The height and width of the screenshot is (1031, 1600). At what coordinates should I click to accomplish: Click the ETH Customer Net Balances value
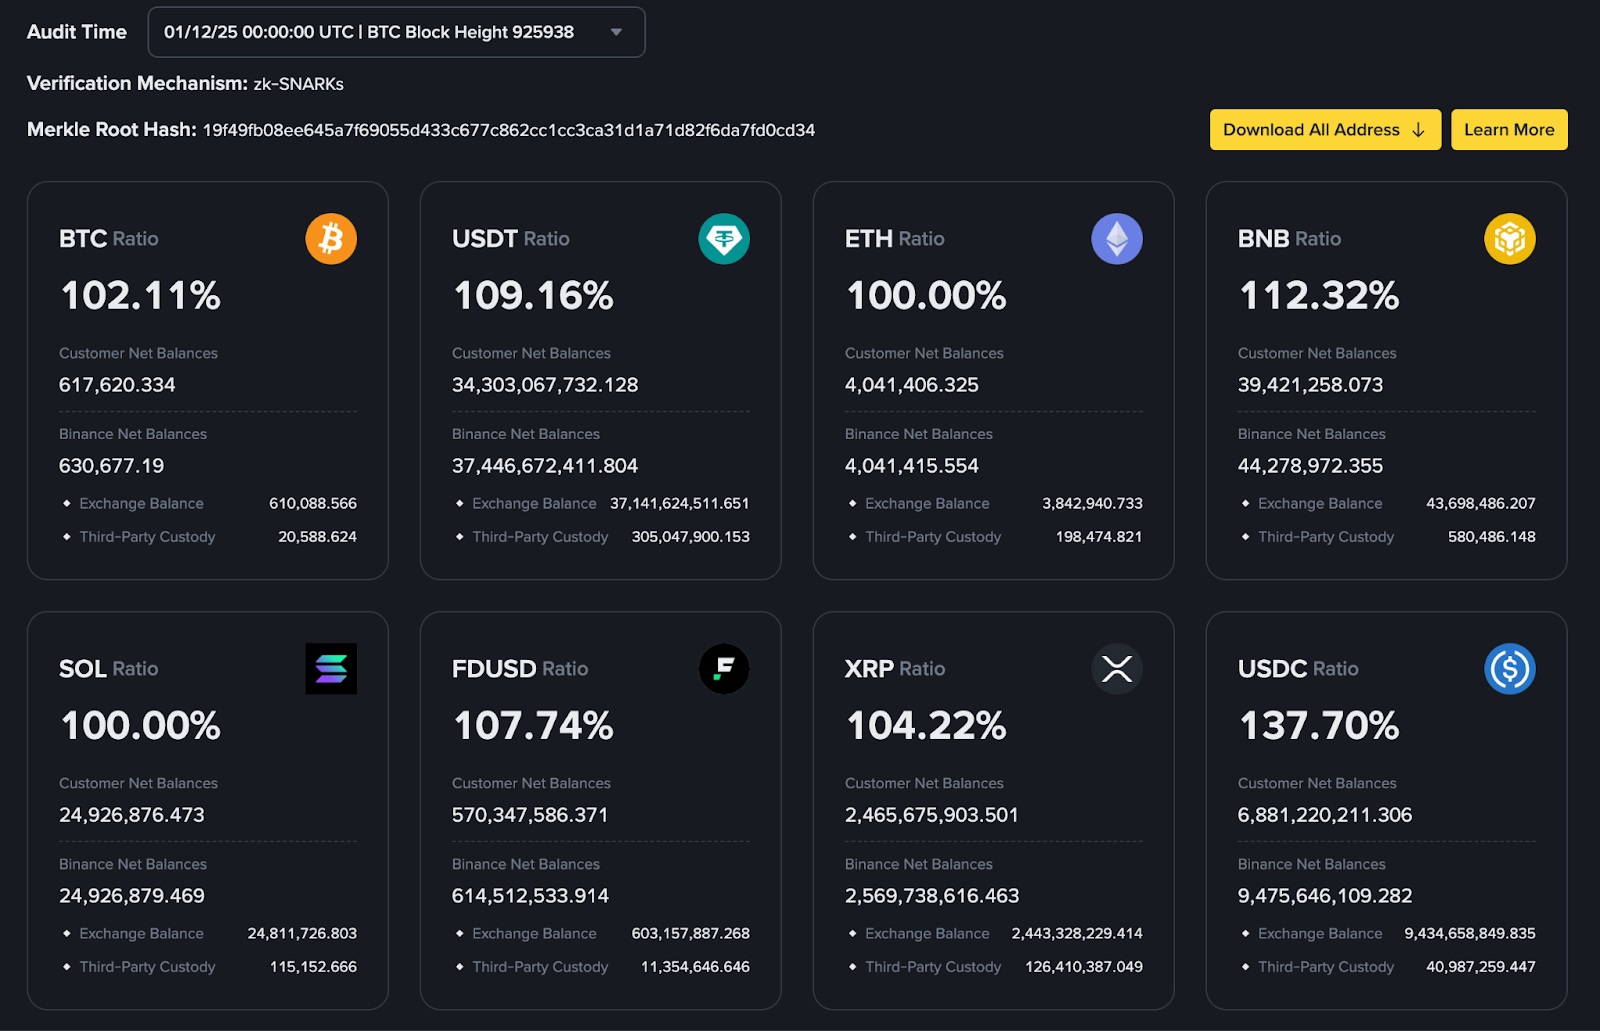coord(911,384)
